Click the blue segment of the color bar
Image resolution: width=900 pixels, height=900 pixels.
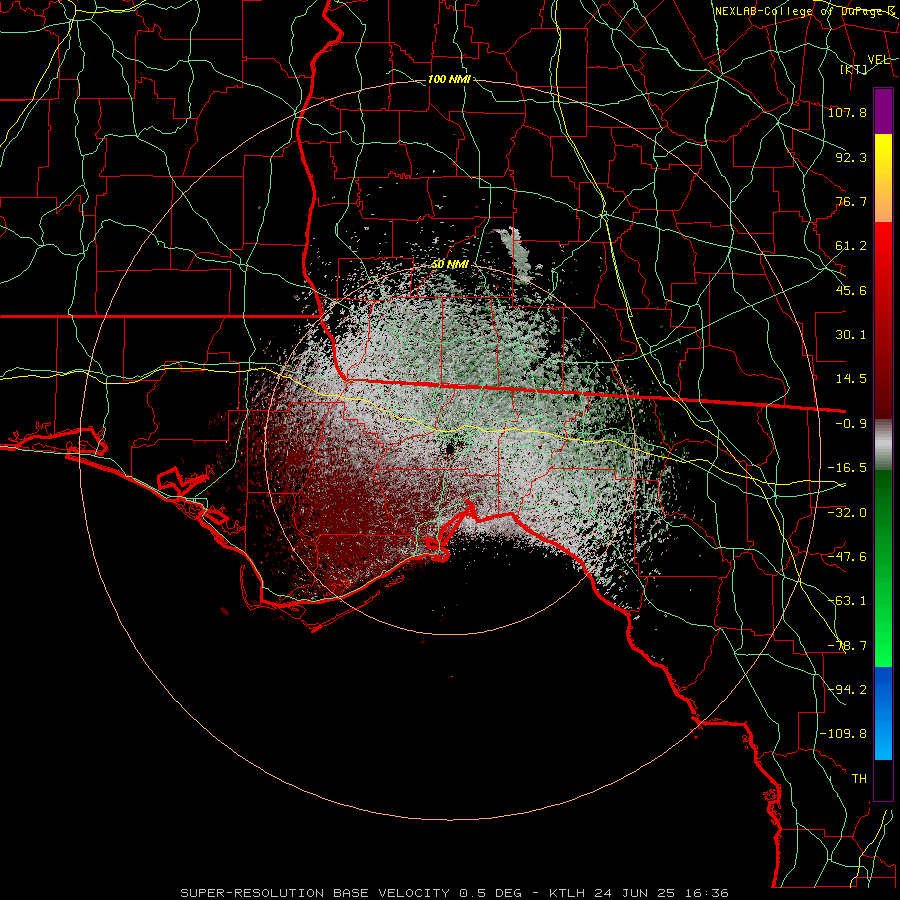883,713
